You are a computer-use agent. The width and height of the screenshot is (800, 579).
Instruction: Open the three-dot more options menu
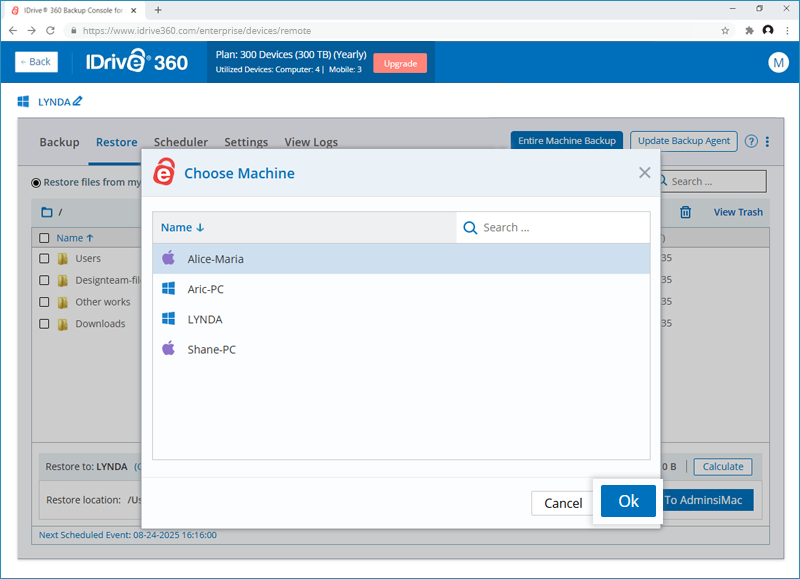coord(767,142)
